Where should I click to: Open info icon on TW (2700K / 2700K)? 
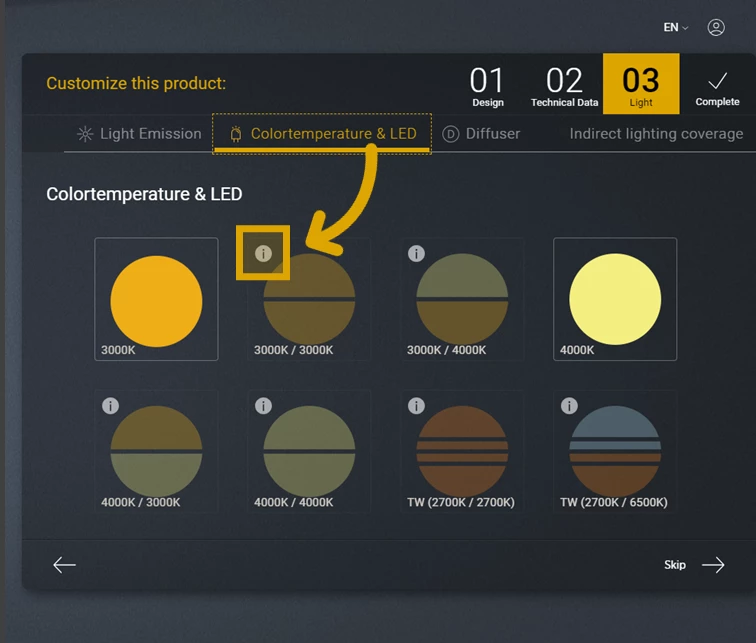(416, 405)
